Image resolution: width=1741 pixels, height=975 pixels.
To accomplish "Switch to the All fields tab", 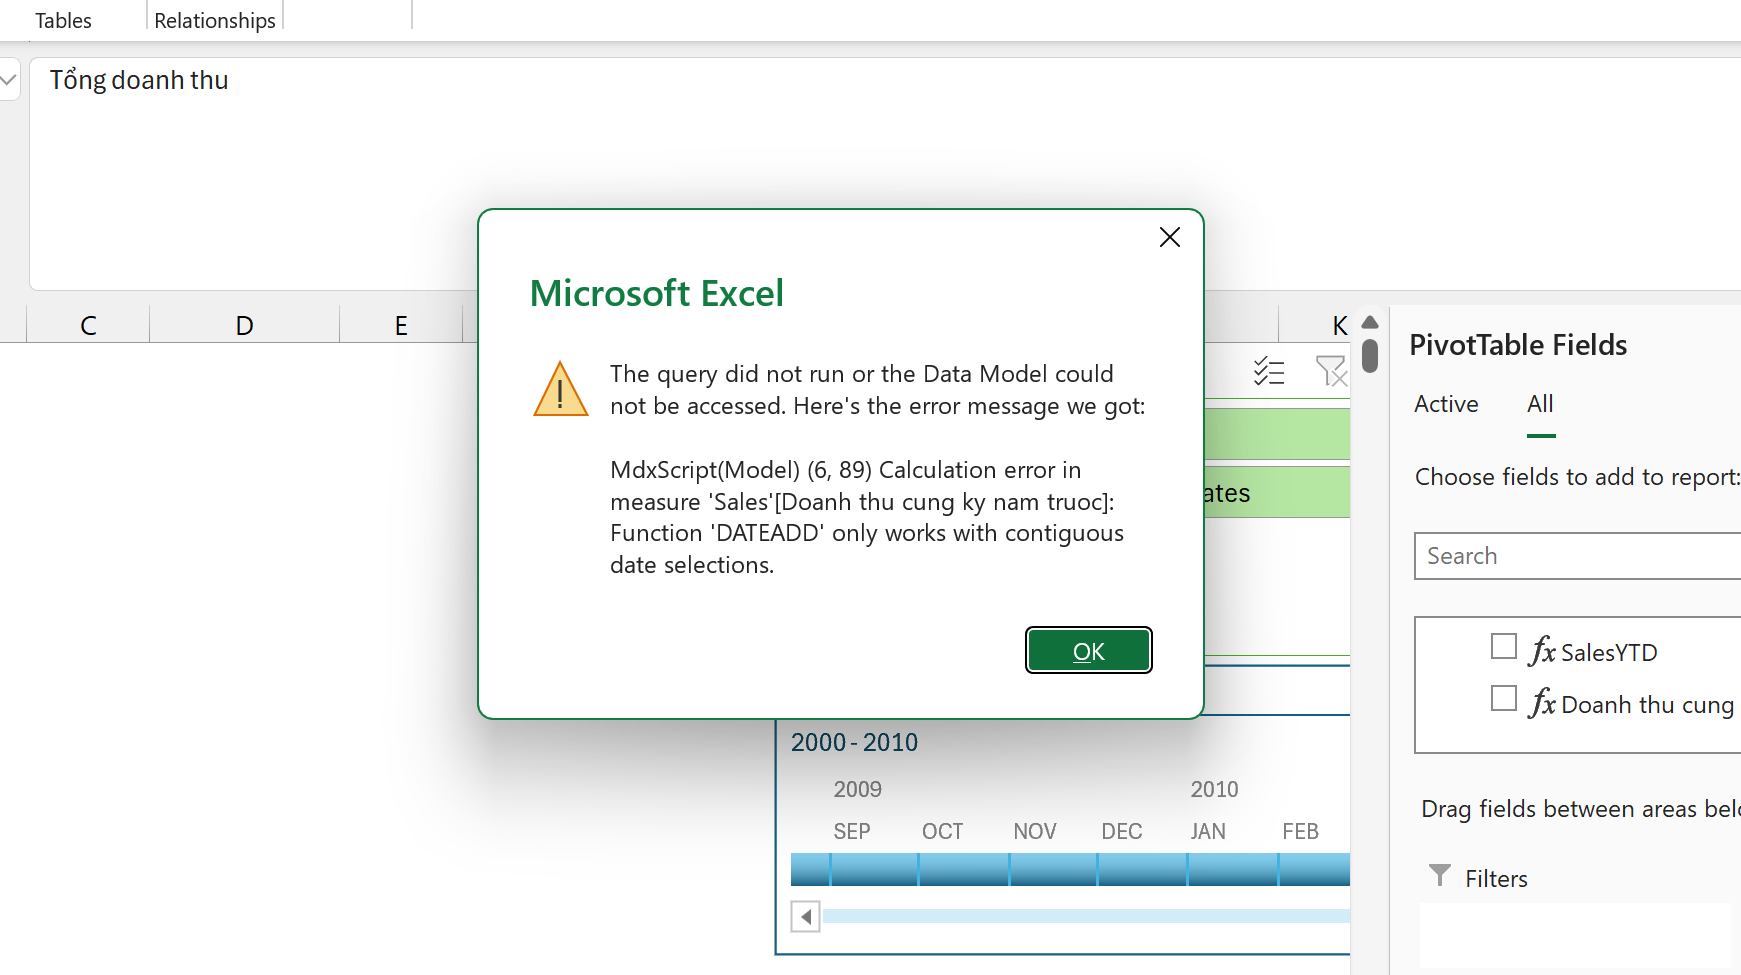I will (x=1540, y=404).
